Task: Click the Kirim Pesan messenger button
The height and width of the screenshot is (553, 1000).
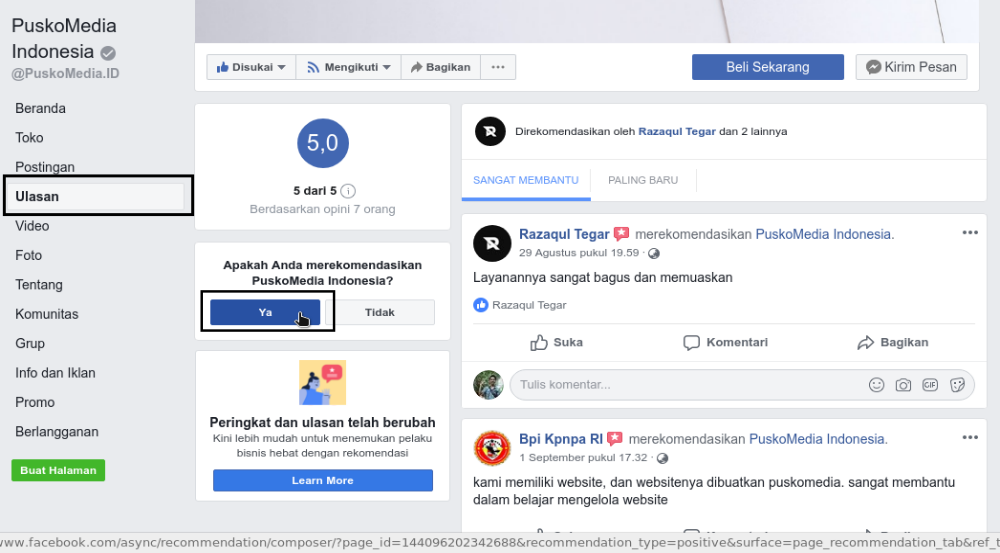Action: coord(911,67)
